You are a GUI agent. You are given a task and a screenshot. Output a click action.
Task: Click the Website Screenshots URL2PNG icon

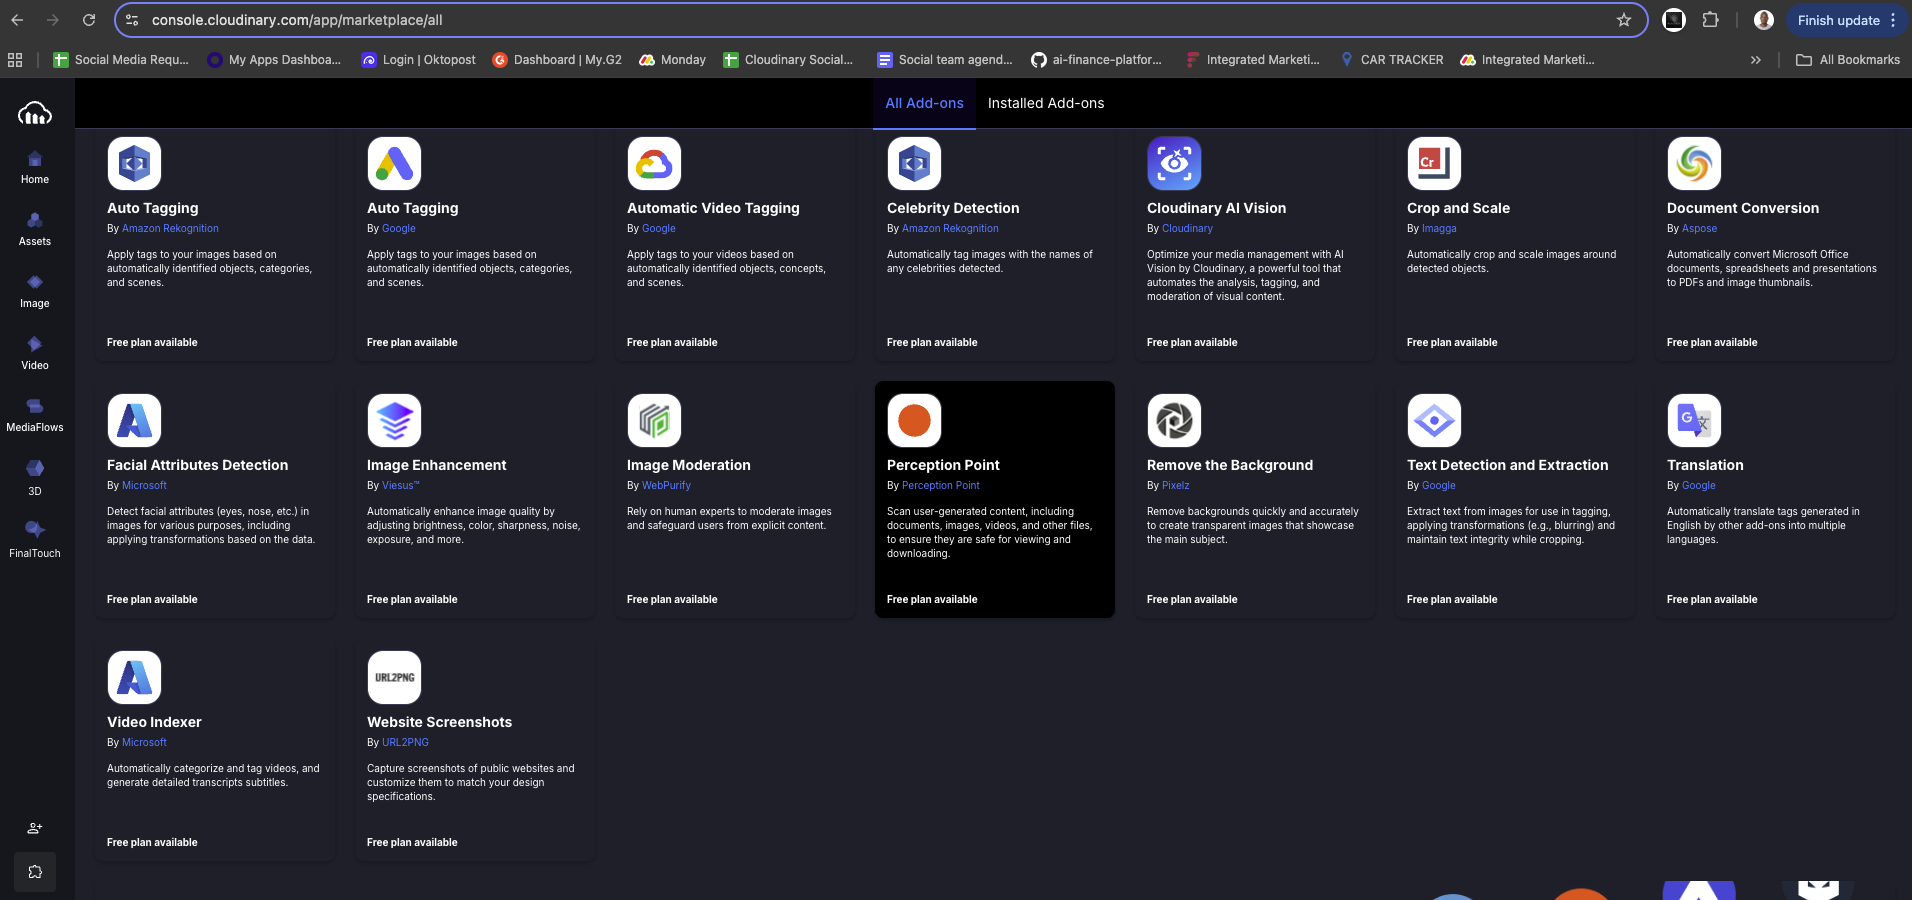[394, 677]
